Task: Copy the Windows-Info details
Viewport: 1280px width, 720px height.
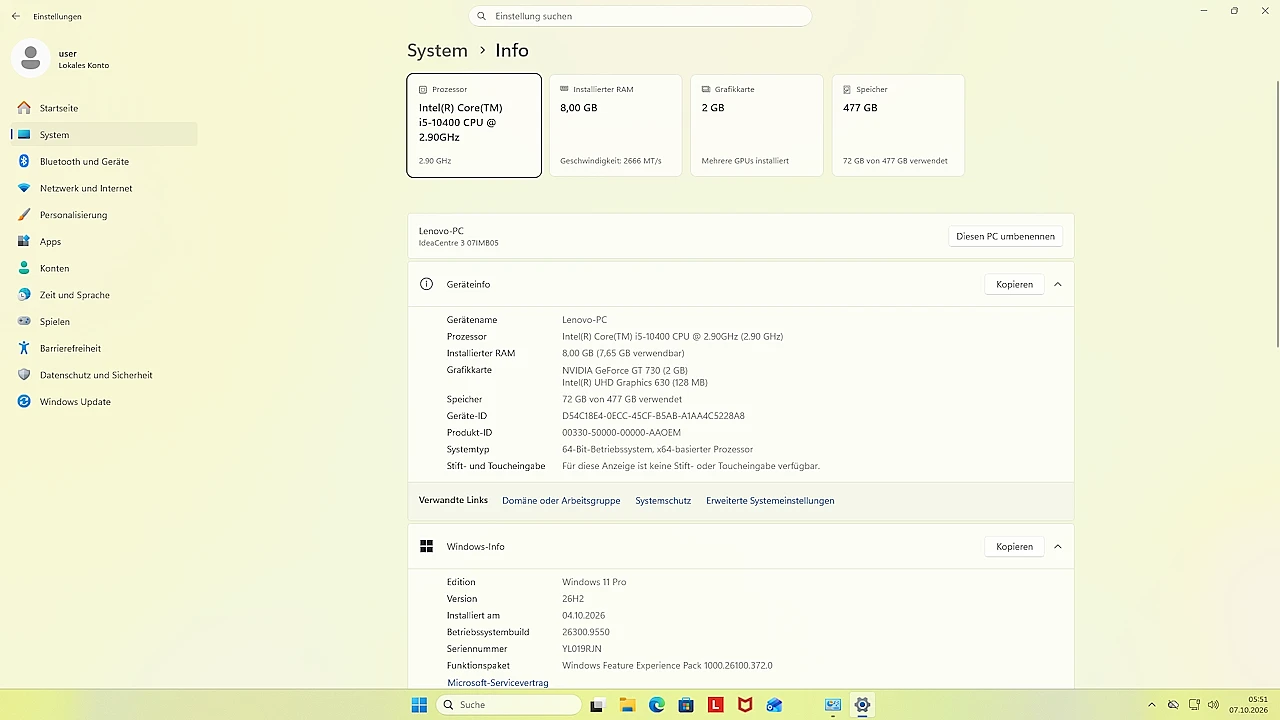Action: coord(1014,547)
